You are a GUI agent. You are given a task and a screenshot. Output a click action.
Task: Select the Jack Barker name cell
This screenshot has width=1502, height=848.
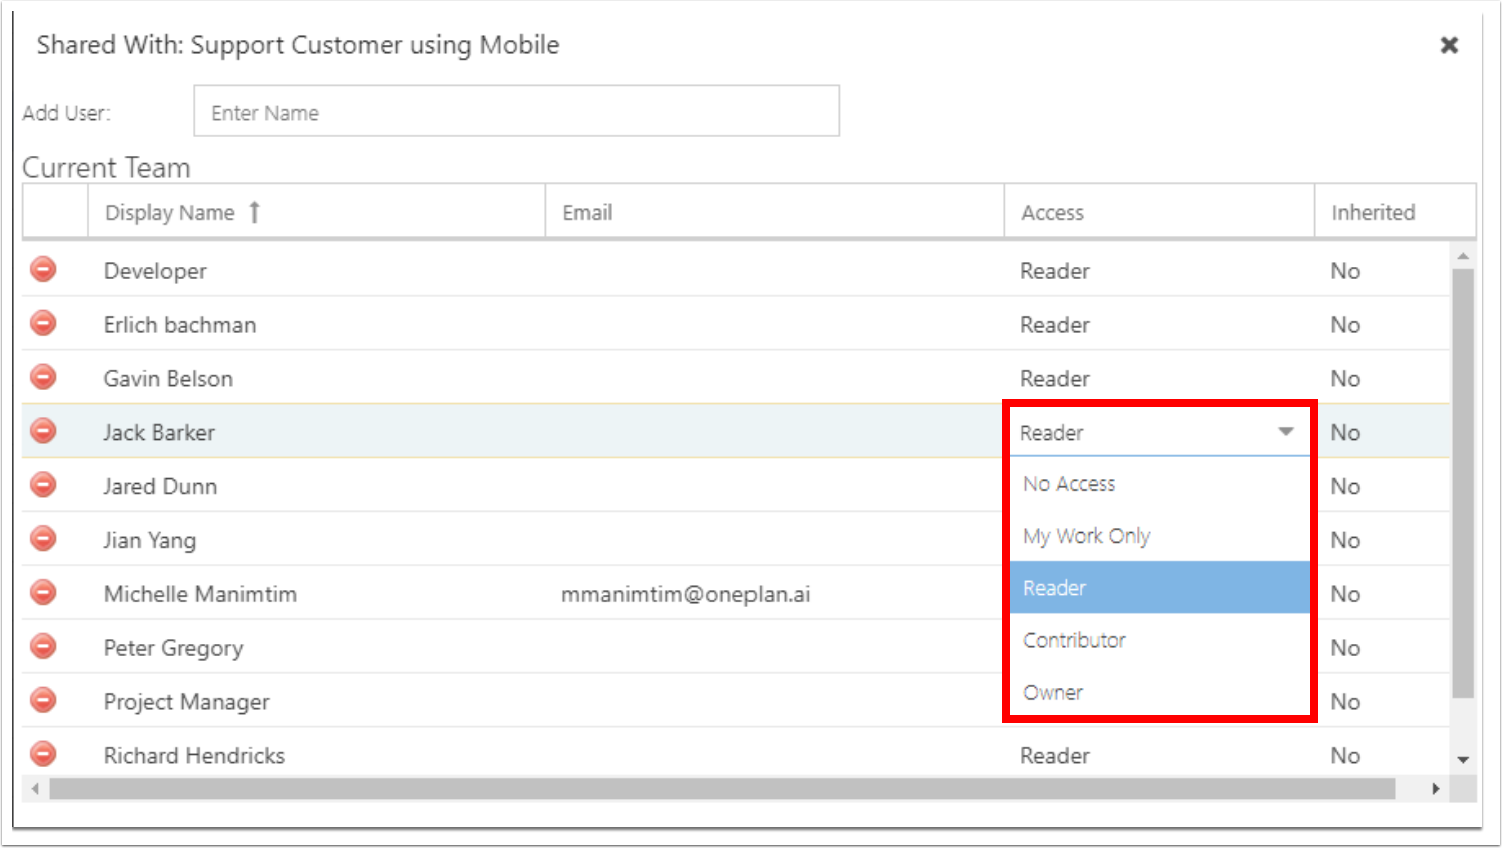[316, 432]
